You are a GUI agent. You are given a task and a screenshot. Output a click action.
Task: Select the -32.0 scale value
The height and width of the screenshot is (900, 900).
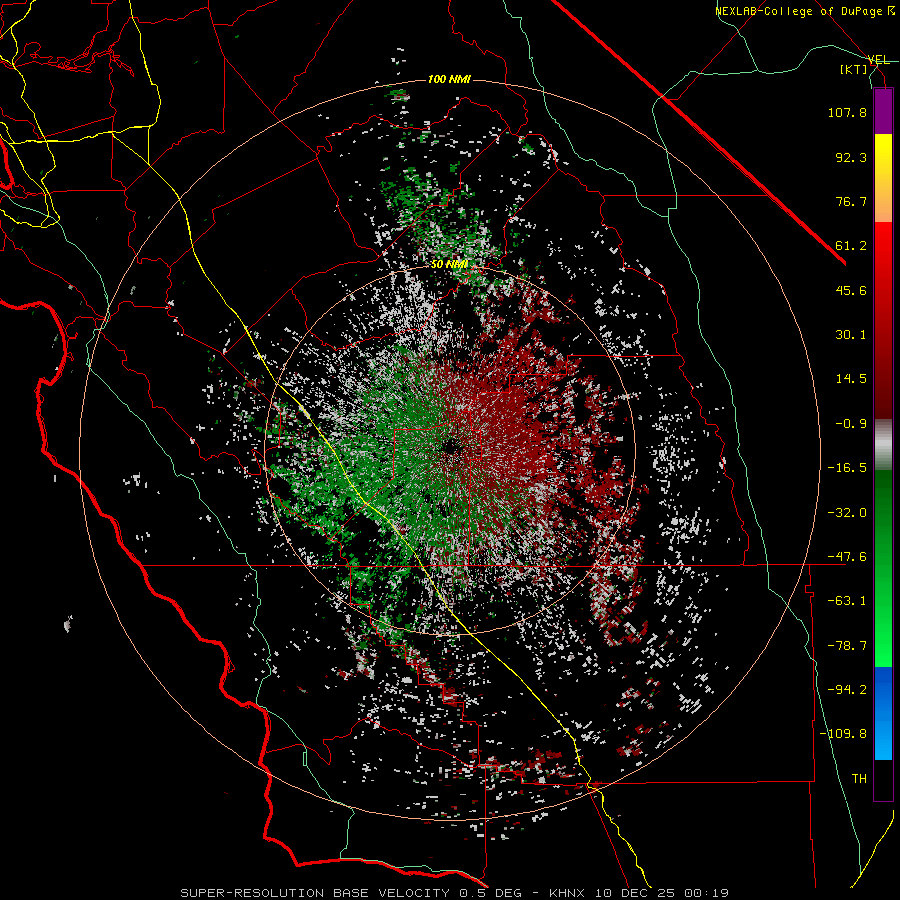pos(847,513)
